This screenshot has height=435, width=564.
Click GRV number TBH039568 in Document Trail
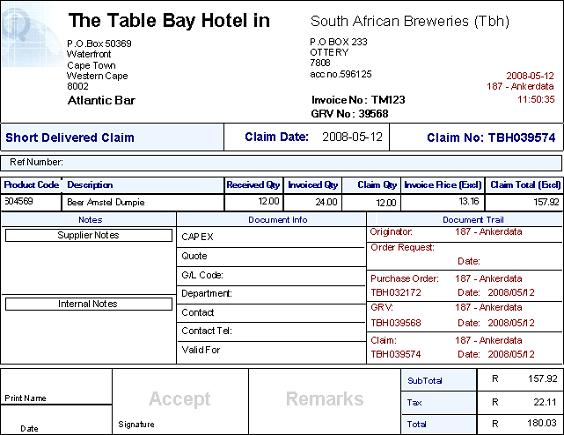pyautogui.click(x=396, y=323)
